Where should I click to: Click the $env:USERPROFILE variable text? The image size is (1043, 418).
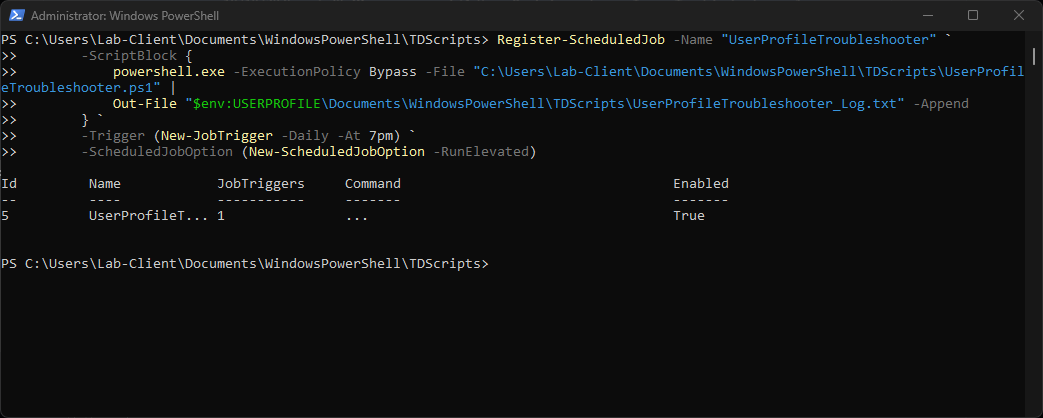coord(257,104)
